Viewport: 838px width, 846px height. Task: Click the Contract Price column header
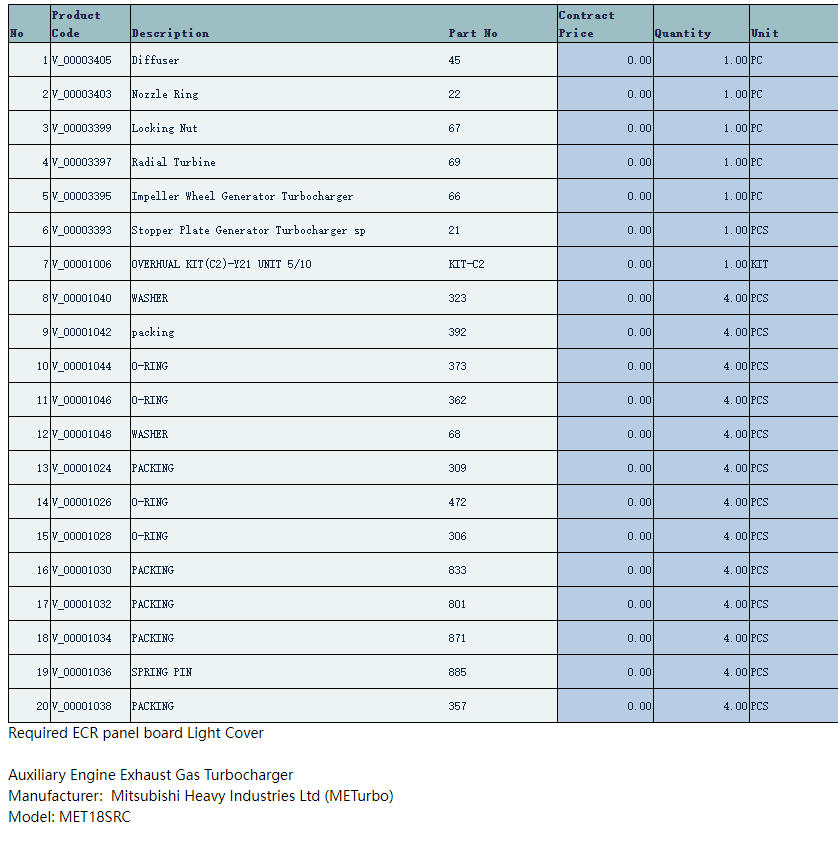coord(586,24)
